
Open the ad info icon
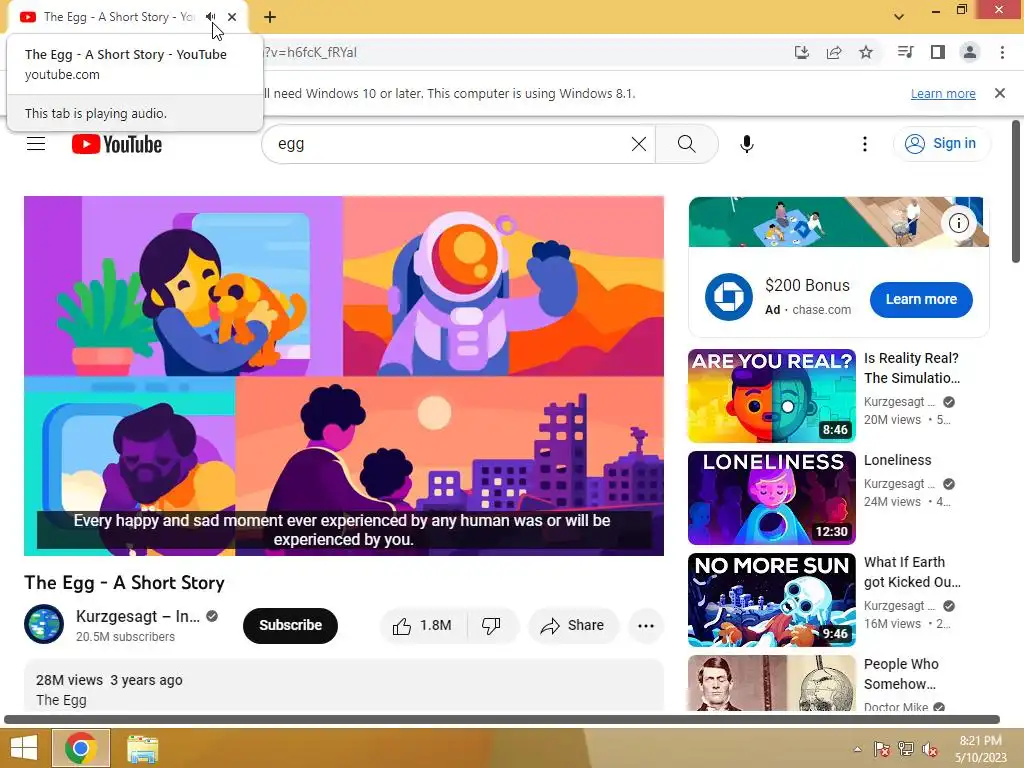click(958, 223)
